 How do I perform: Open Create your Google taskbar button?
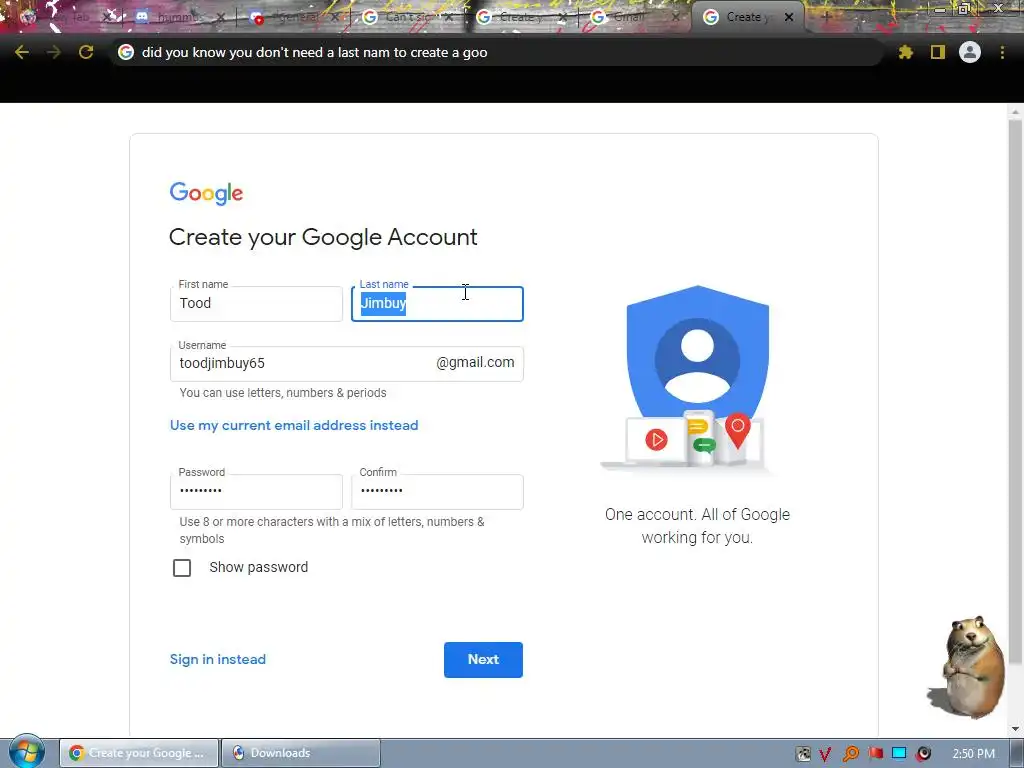[x=140, y=753]
